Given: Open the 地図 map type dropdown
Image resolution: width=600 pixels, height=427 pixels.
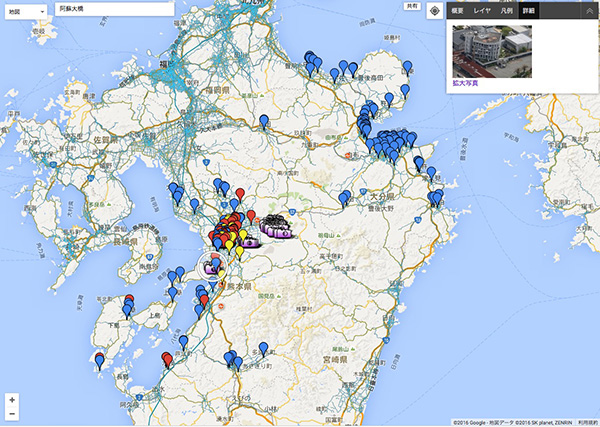Looking at the screenshot, I should pyautogui.click(x=25, y=9).
